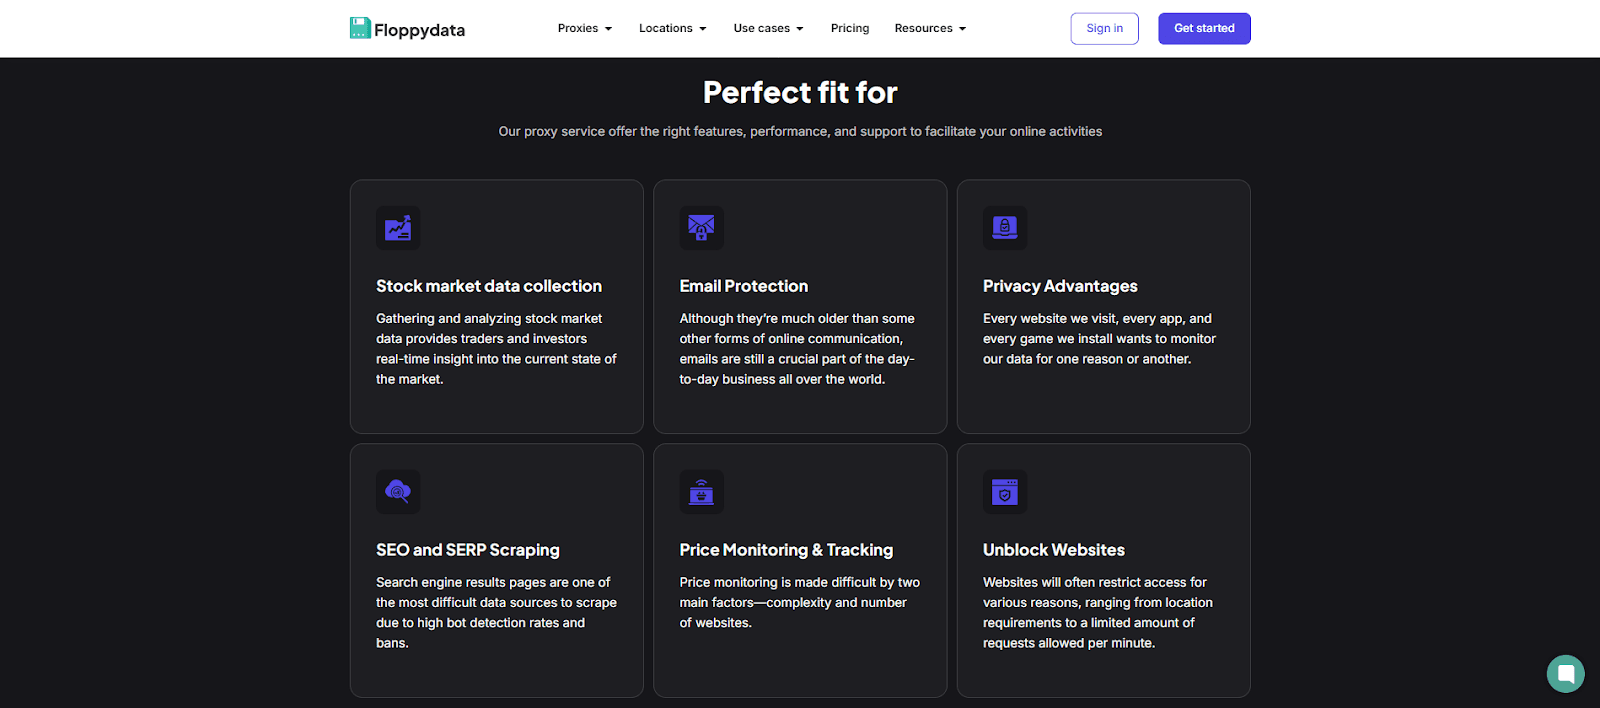Click the Price Monitoring & Tracking icon
Image resolution: width=1600 pixels, height=708 pixels.
click(x=701, y=492)
